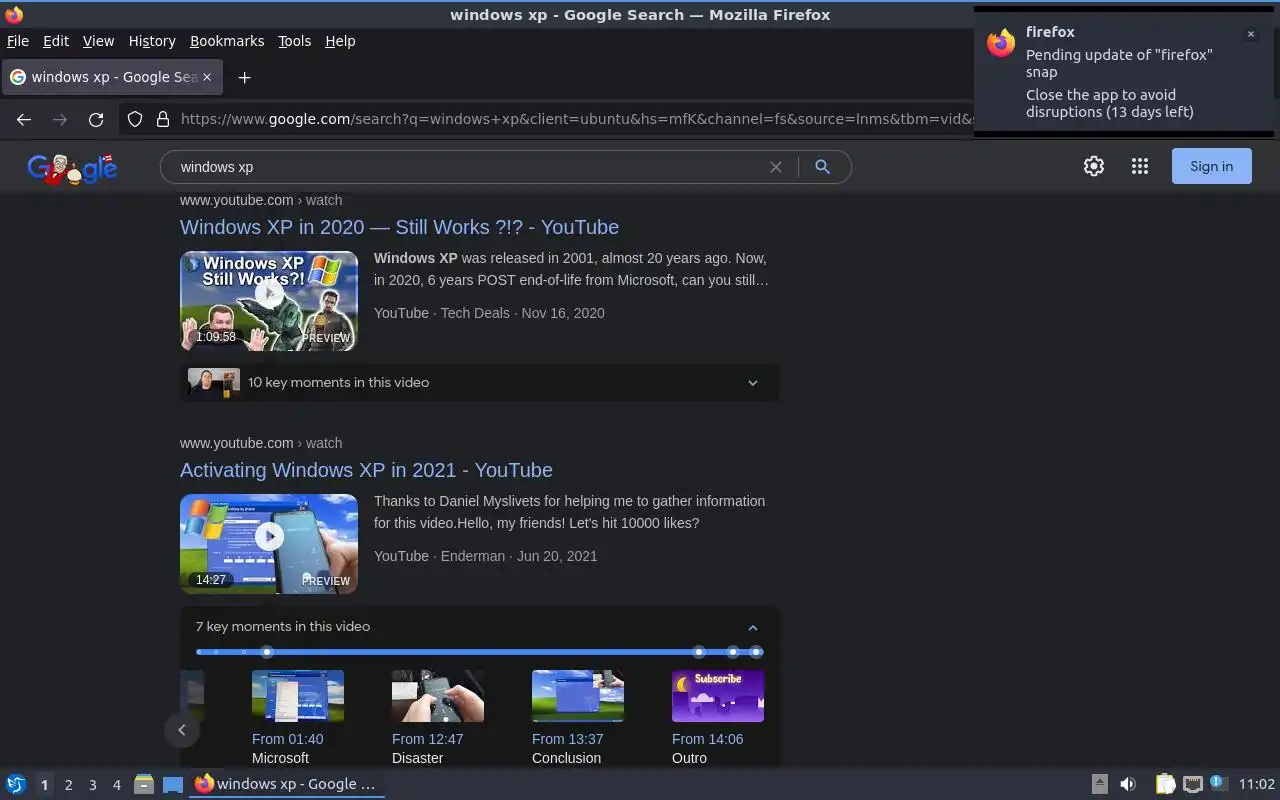Click the Subscribe Outro thumbnail
Viewport: 1280px width, 800px height.
pyautogui.click(x=718, y=696)
